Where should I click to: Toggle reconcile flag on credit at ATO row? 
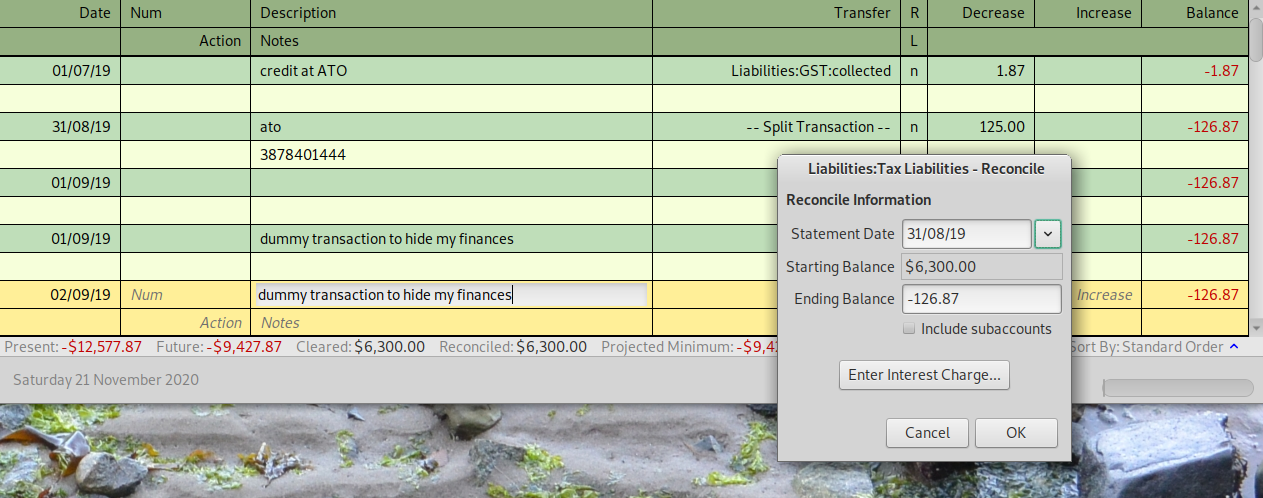(914, 71)
